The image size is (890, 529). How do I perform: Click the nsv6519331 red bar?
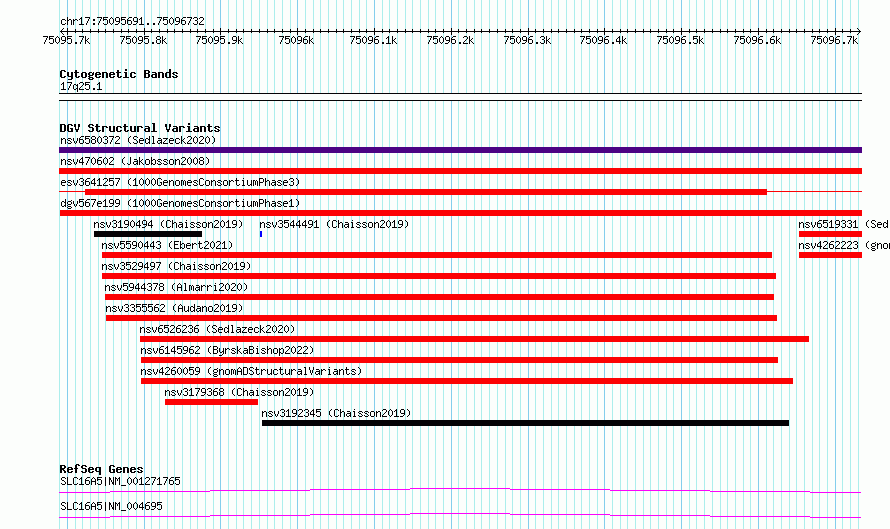(x=830, y=234)
